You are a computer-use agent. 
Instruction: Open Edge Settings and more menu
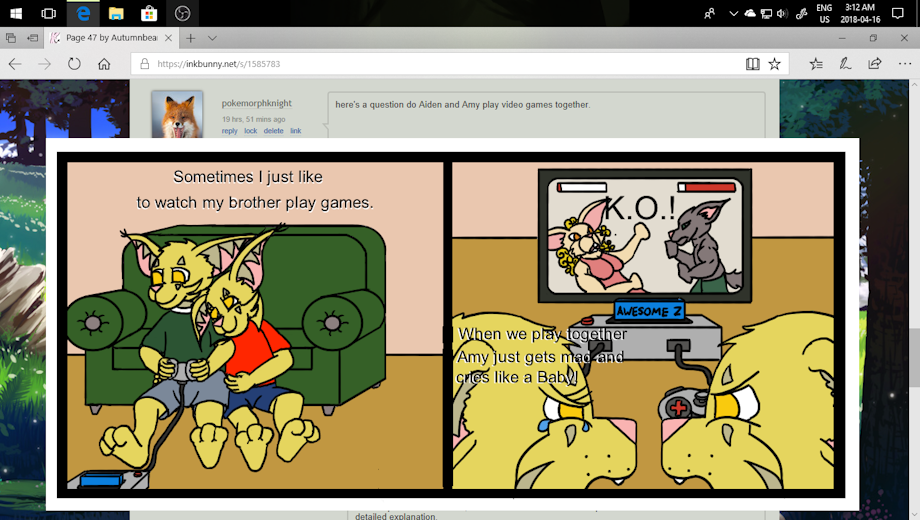point(904,64)
